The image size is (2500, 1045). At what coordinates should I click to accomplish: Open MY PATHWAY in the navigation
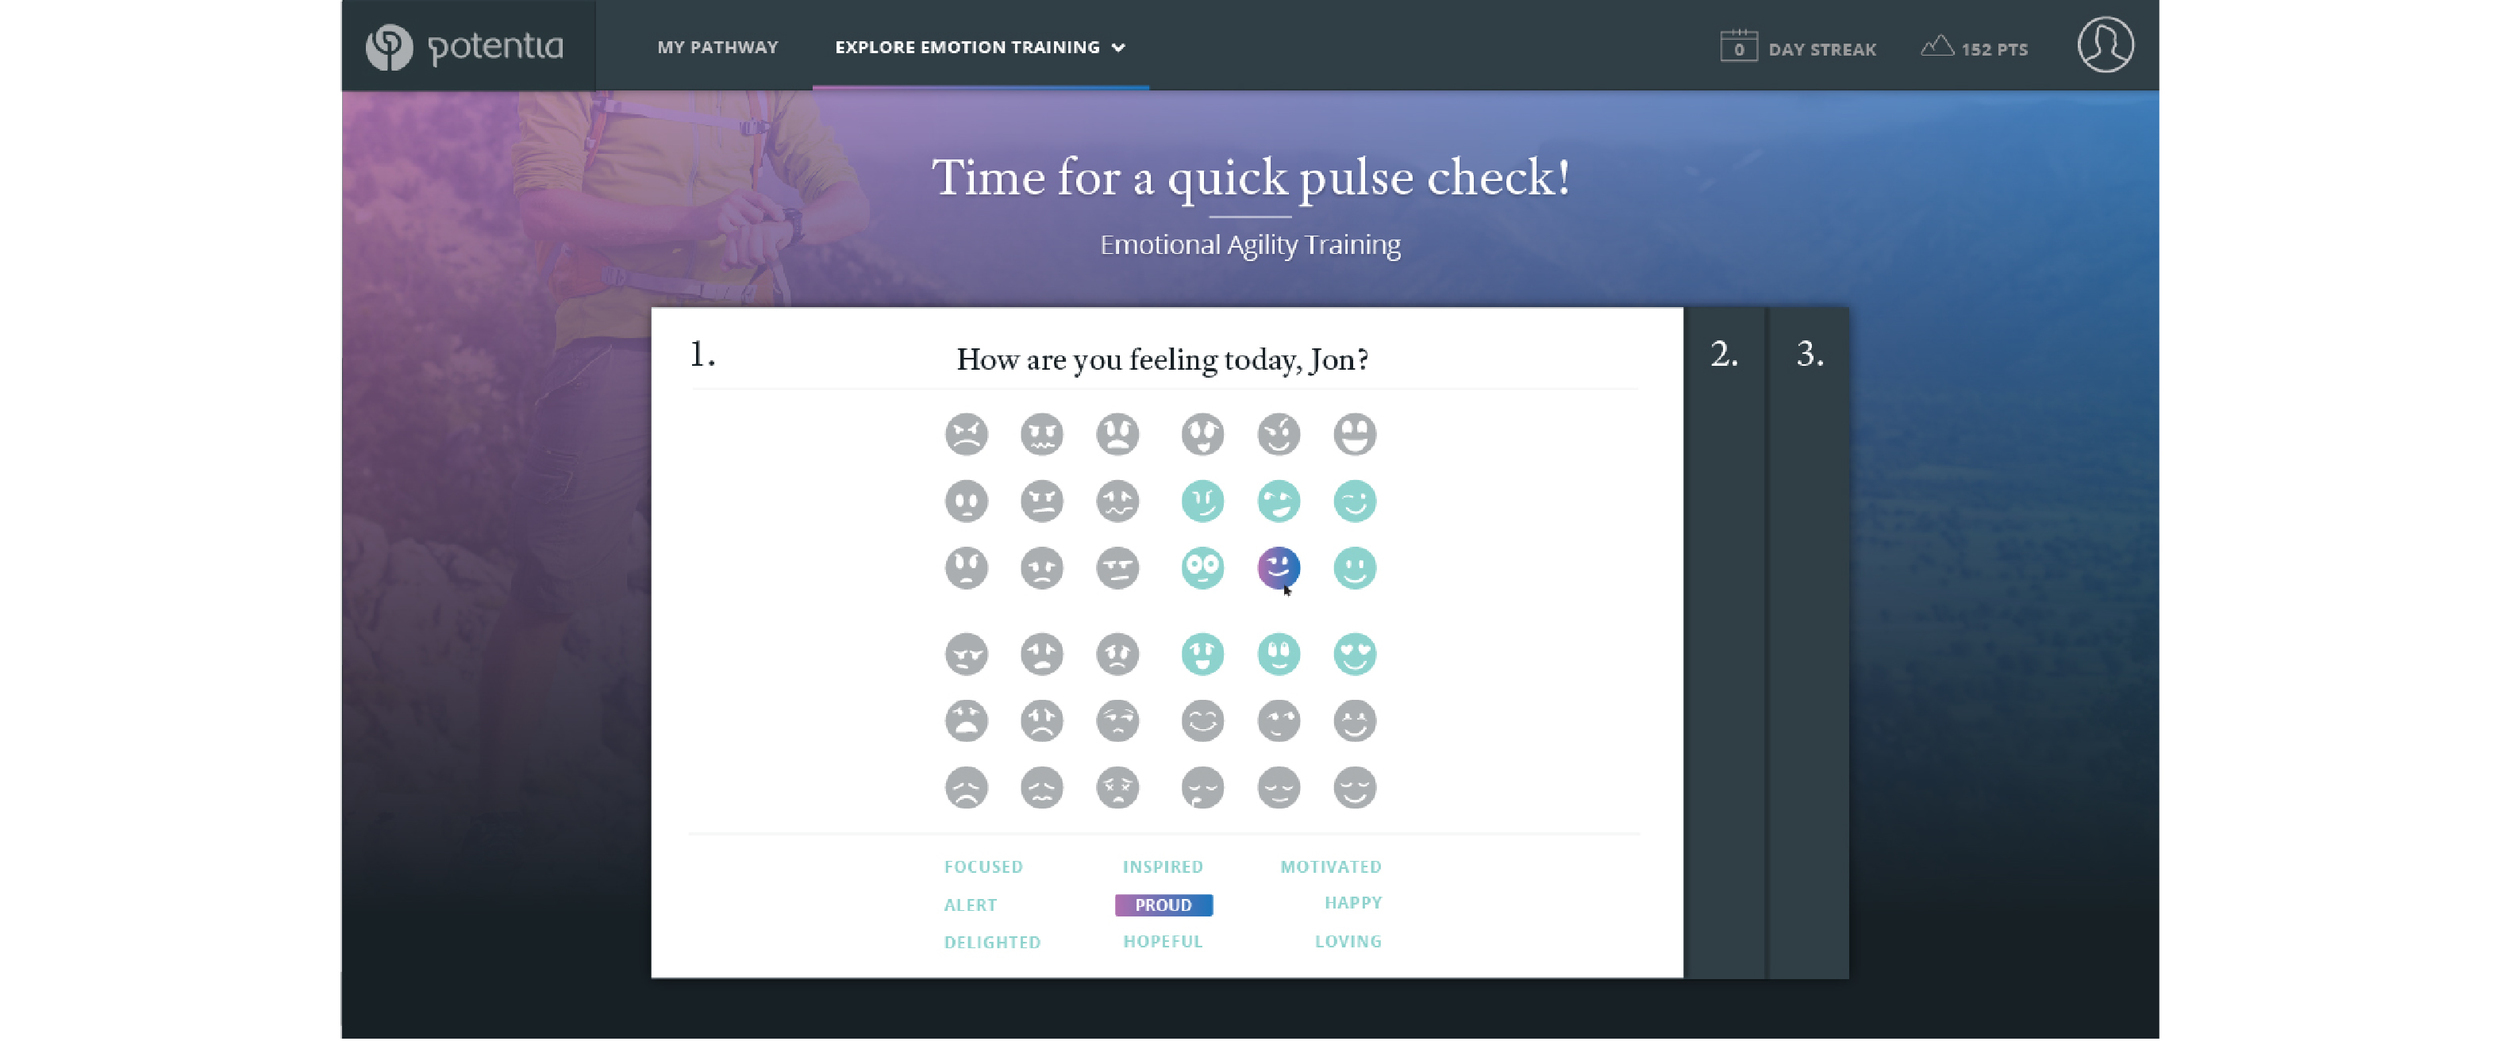[x=717, y=47]
